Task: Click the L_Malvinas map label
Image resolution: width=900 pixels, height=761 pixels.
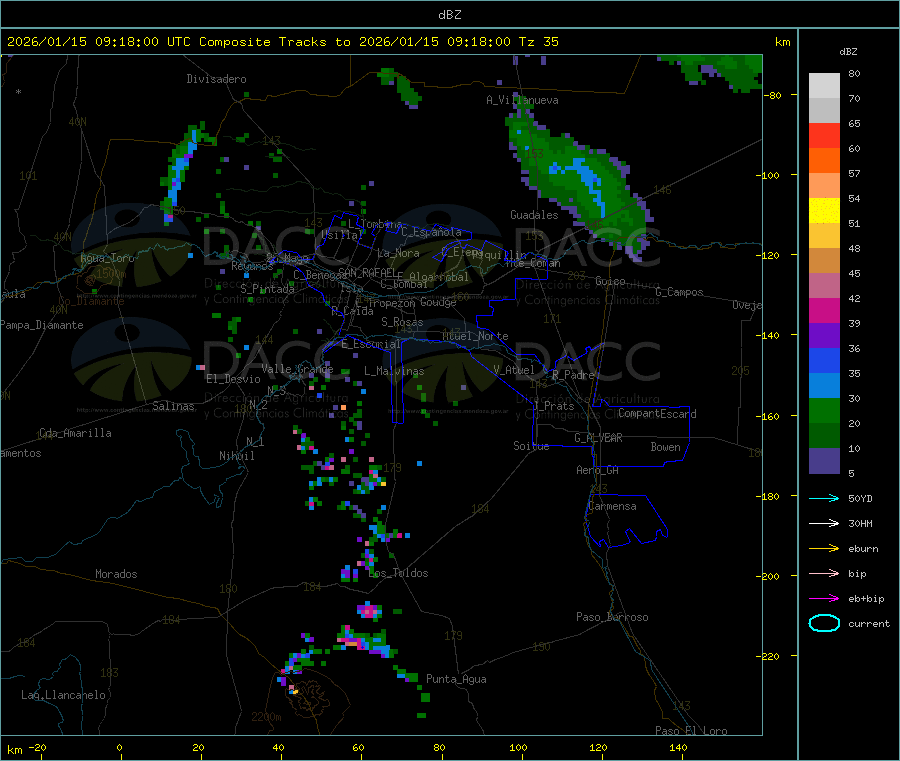Action: [394, 371]
